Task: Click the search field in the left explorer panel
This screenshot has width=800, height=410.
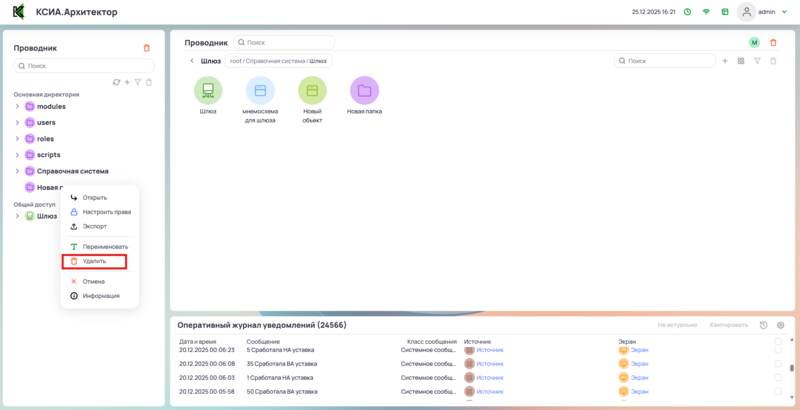Action: (84, 66)
